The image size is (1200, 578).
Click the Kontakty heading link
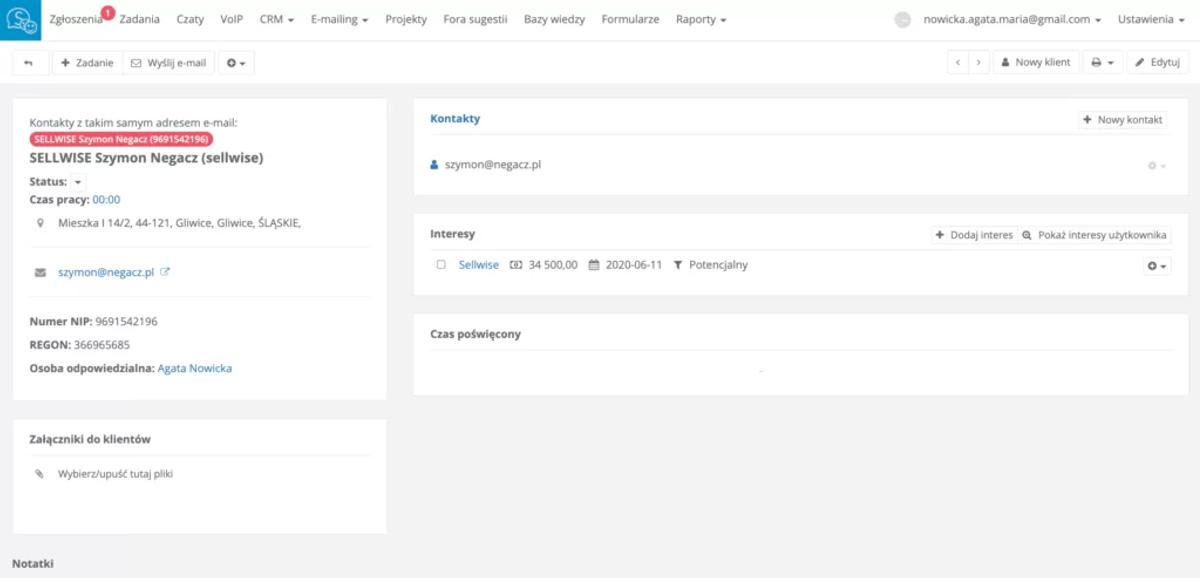[x=455, y=118]
